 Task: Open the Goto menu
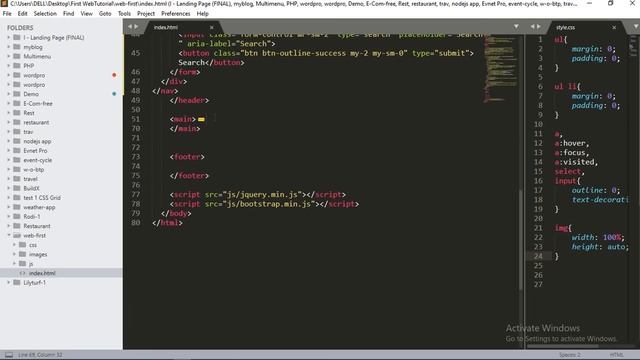[x=105, y=13]
